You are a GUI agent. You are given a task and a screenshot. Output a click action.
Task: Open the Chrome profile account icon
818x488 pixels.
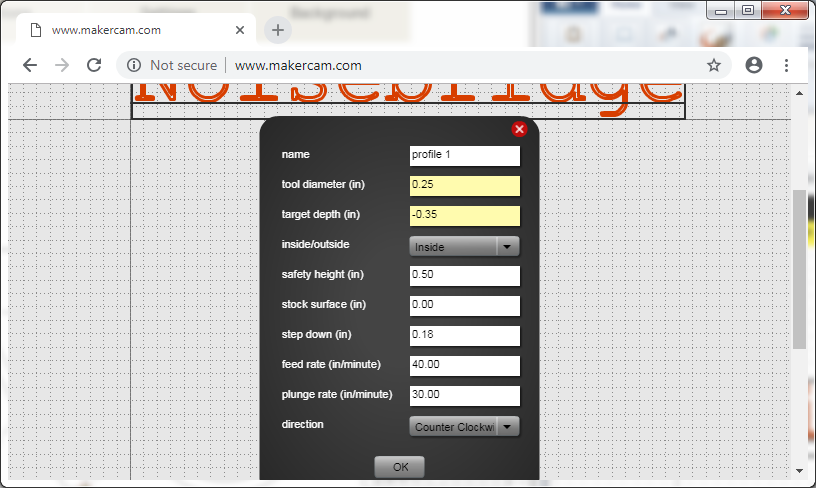point(754,65)
